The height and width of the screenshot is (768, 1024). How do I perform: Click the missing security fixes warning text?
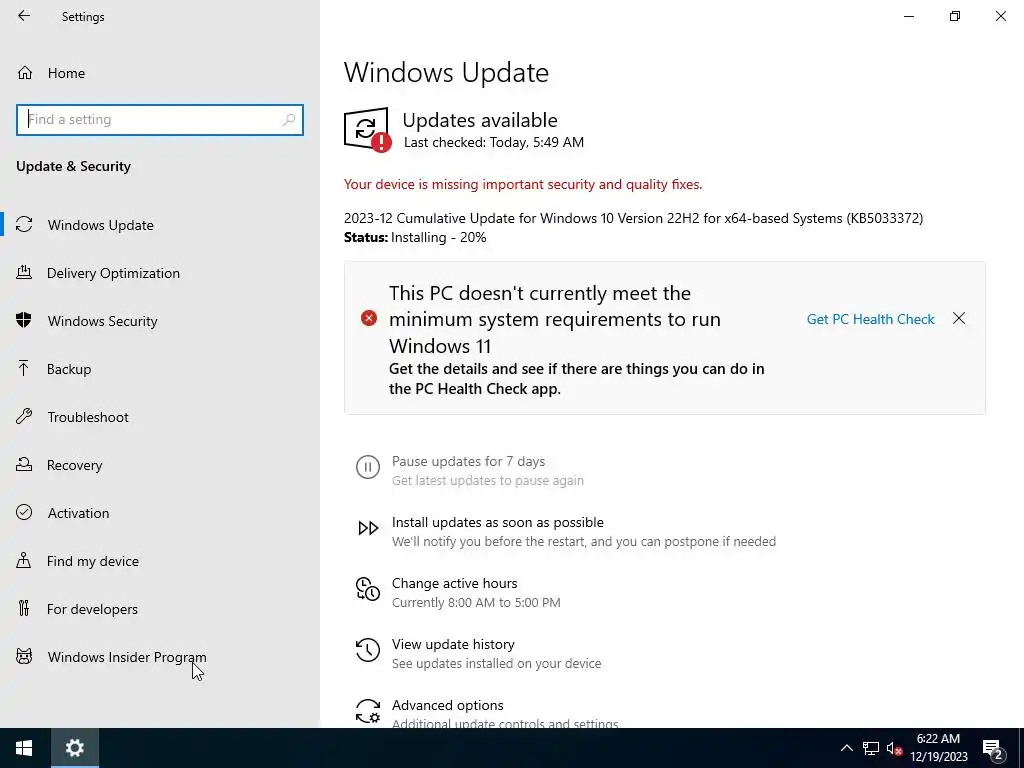(x=523, y=184)
